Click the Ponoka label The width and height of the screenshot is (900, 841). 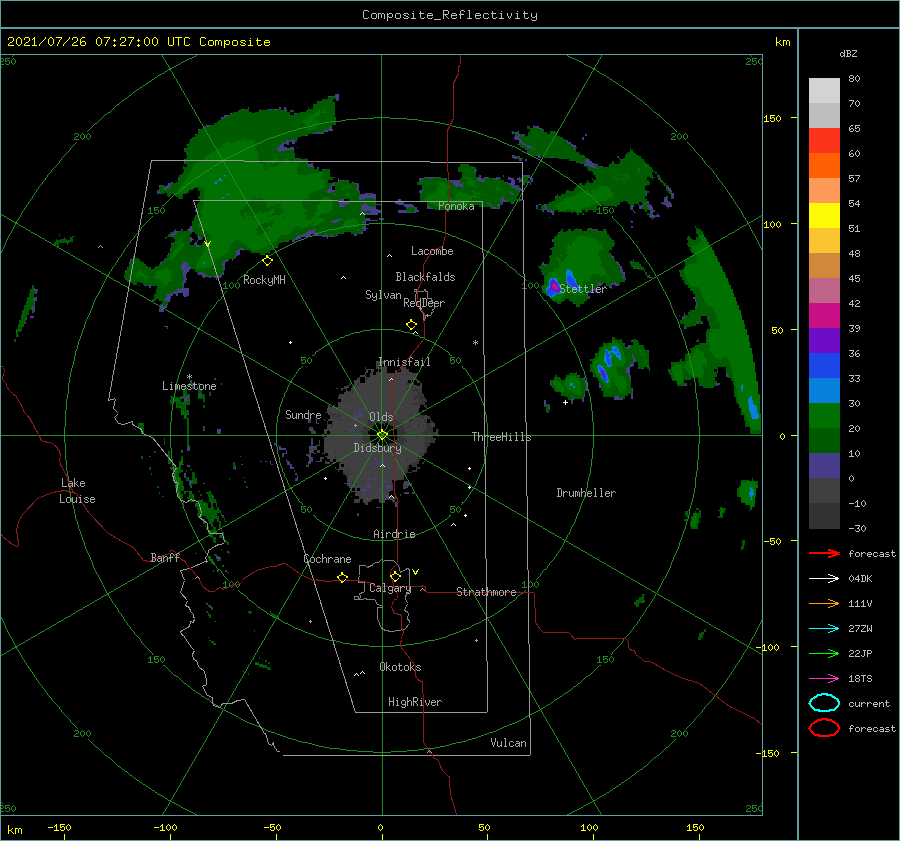tap(456, 206)
